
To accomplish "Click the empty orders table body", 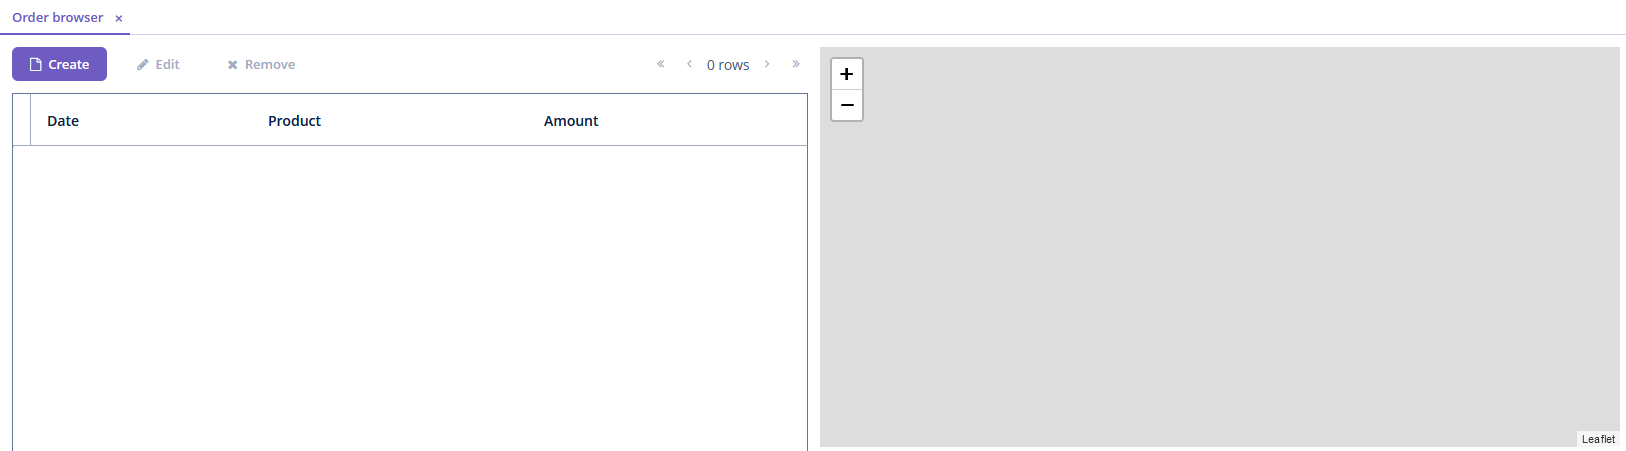I will tap(410, 298).
